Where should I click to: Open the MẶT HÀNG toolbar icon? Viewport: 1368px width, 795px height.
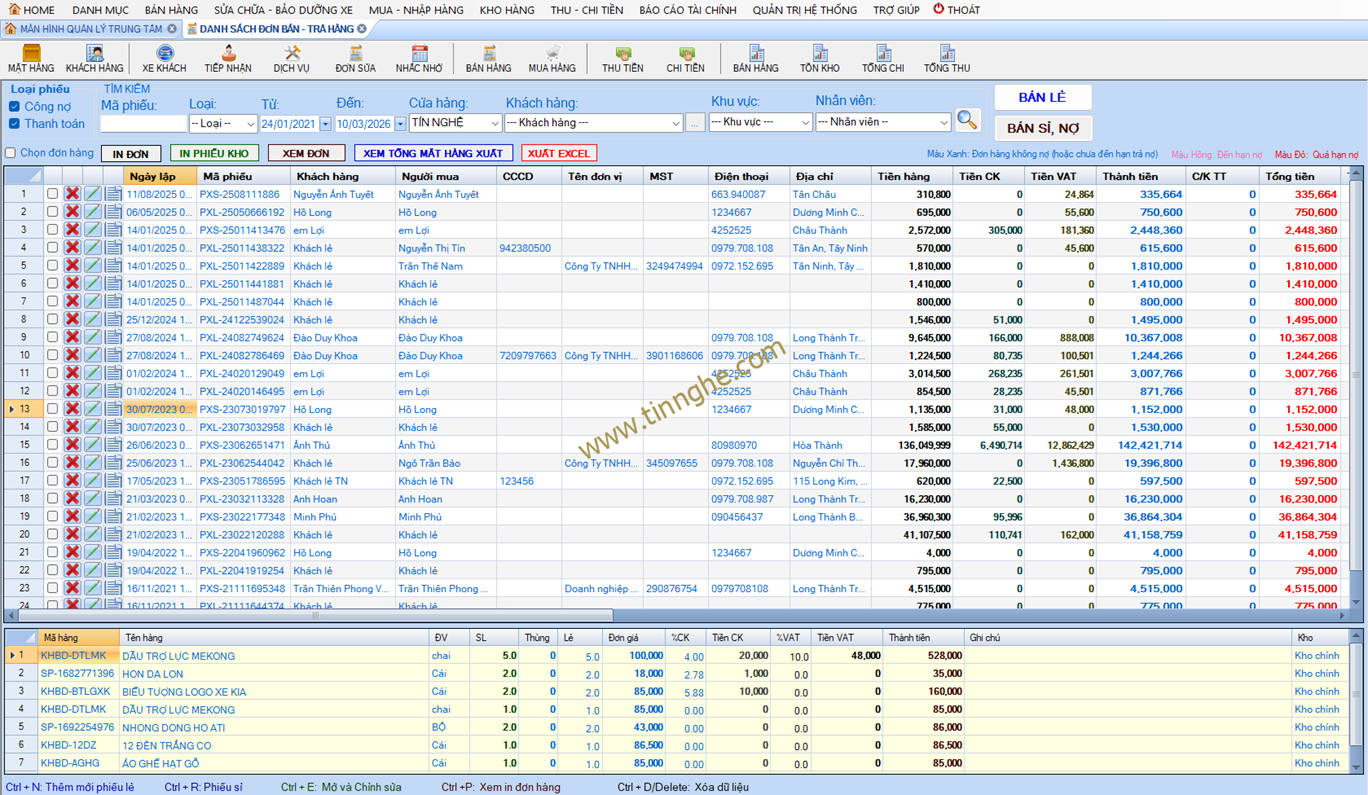point(31,58)
